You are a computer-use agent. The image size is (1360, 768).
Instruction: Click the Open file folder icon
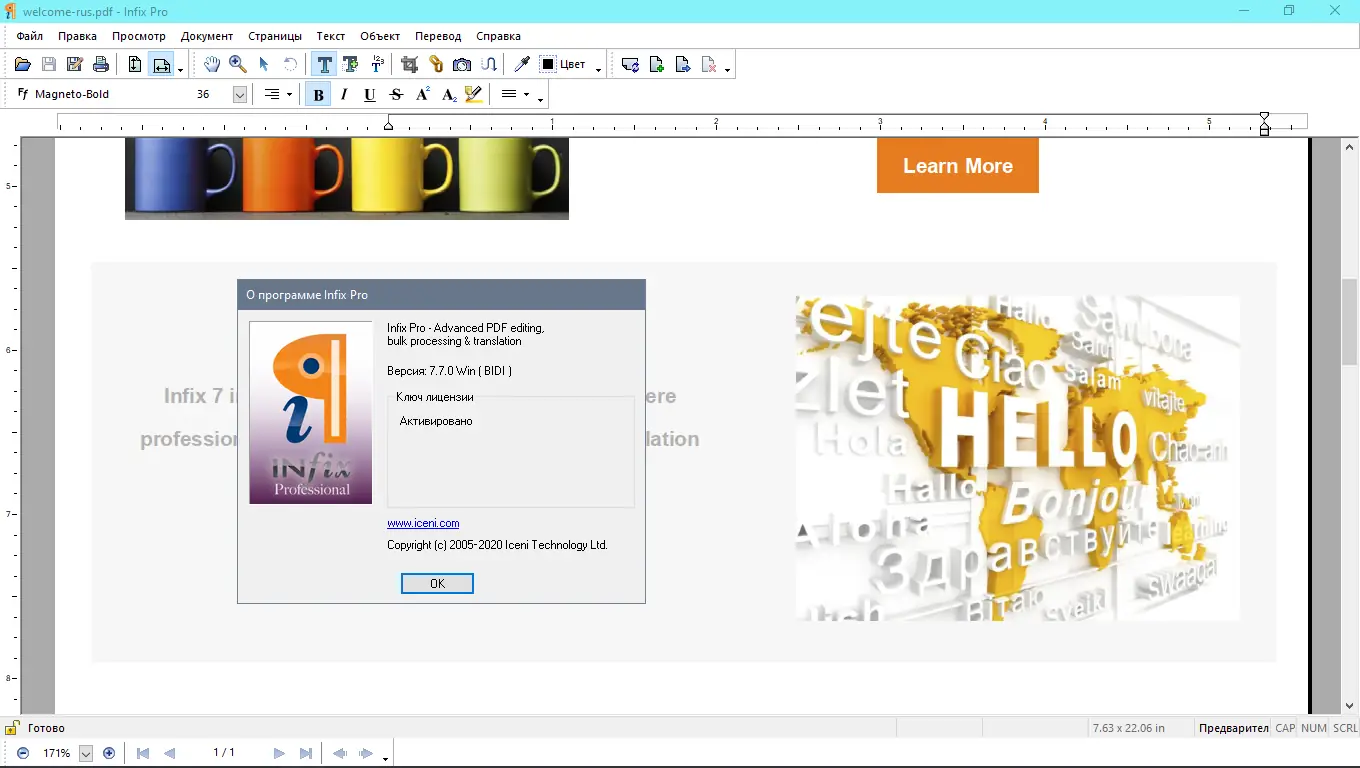pyautogui.click(x=23, y=65)
